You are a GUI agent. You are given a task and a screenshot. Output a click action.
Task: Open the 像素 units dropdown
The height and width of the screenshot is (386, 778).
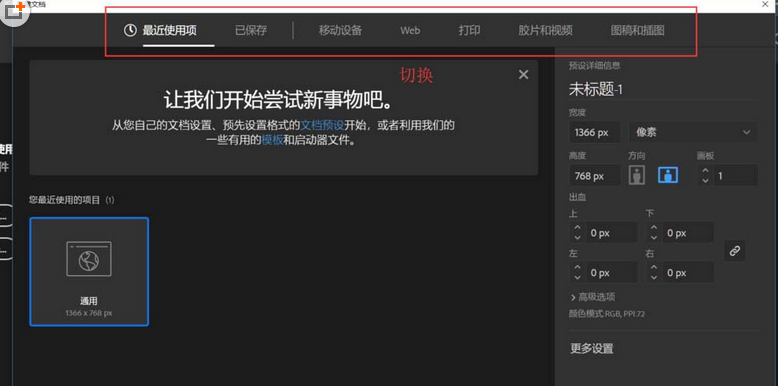tap(693, 132)
